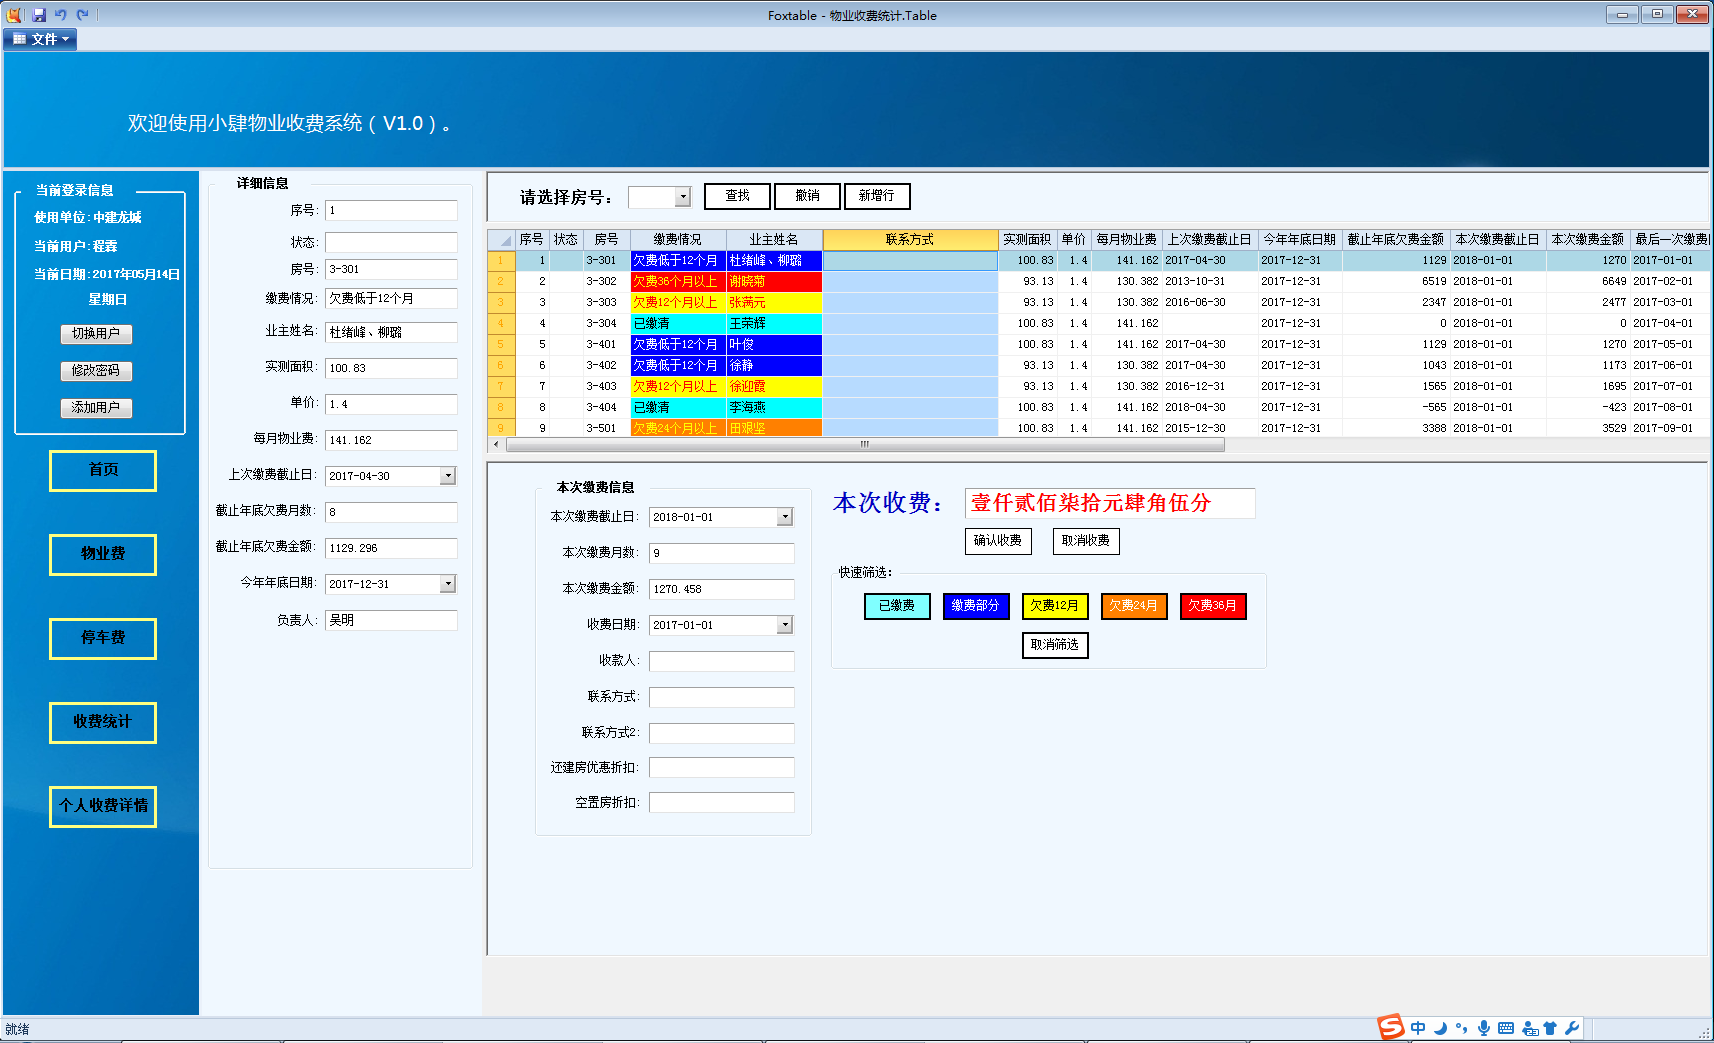Open the 文件 menu
Viewport: 1714px width, 1043px height.
[x=41, y=39]
